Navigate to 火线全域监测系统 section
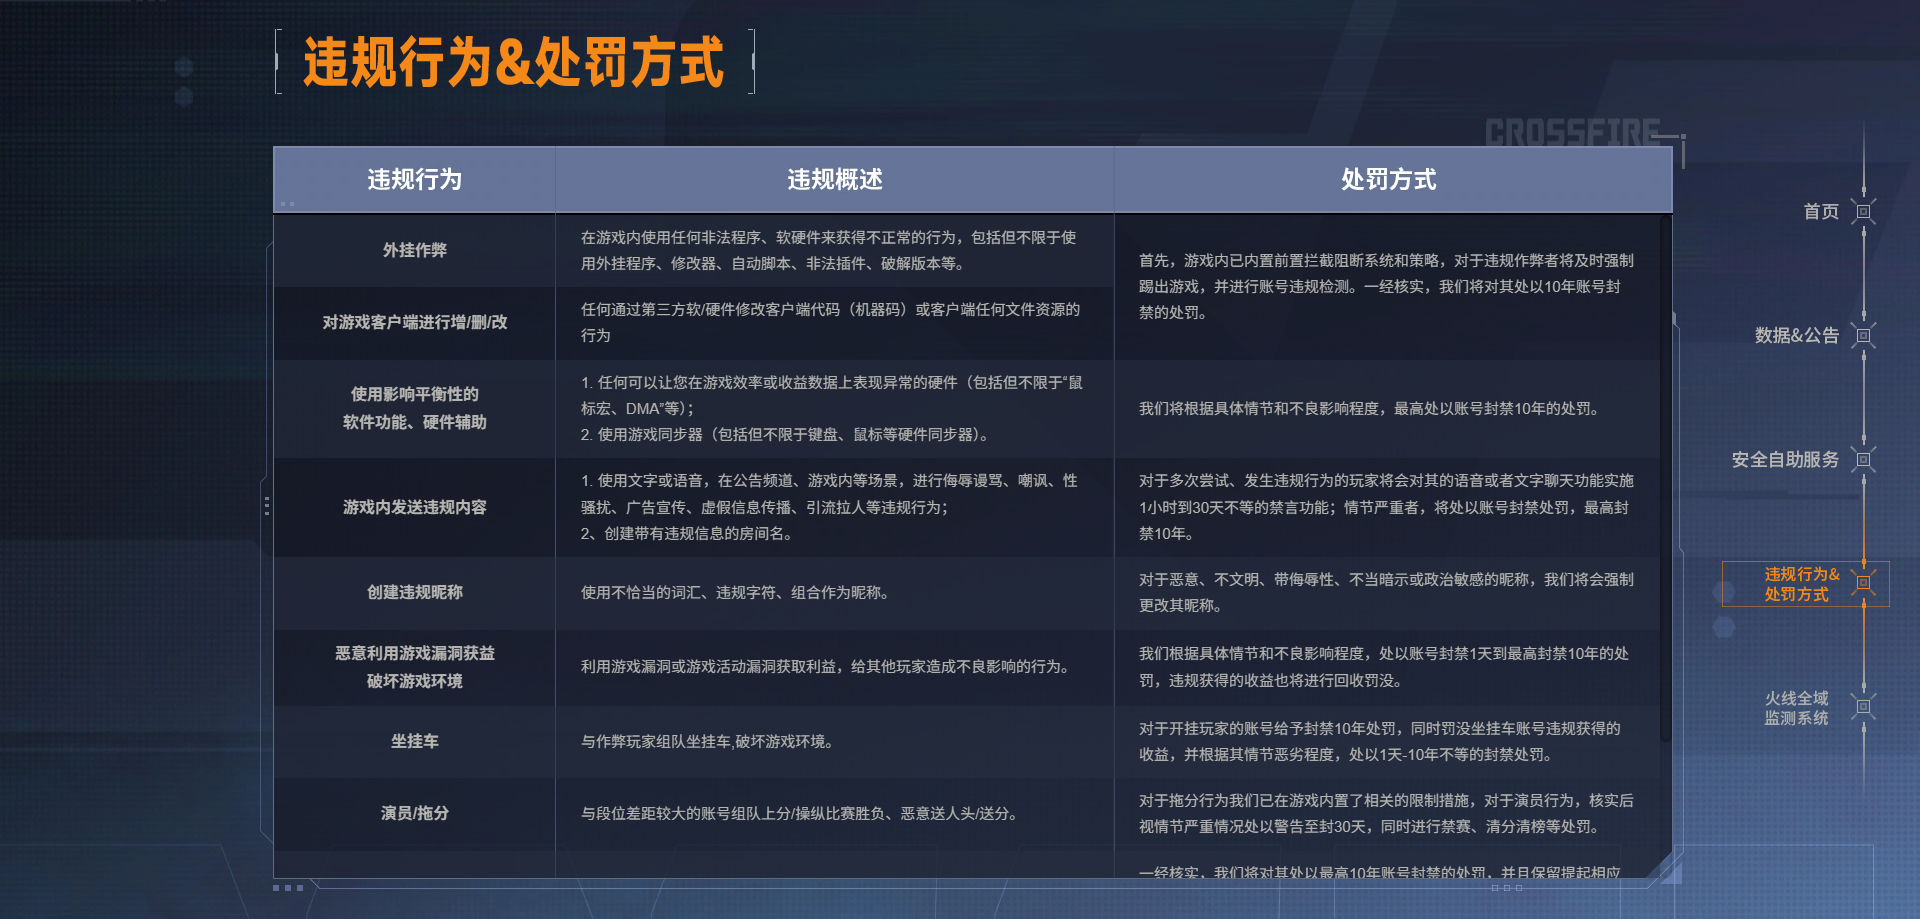1920x919 pixels. point(1796,708)
